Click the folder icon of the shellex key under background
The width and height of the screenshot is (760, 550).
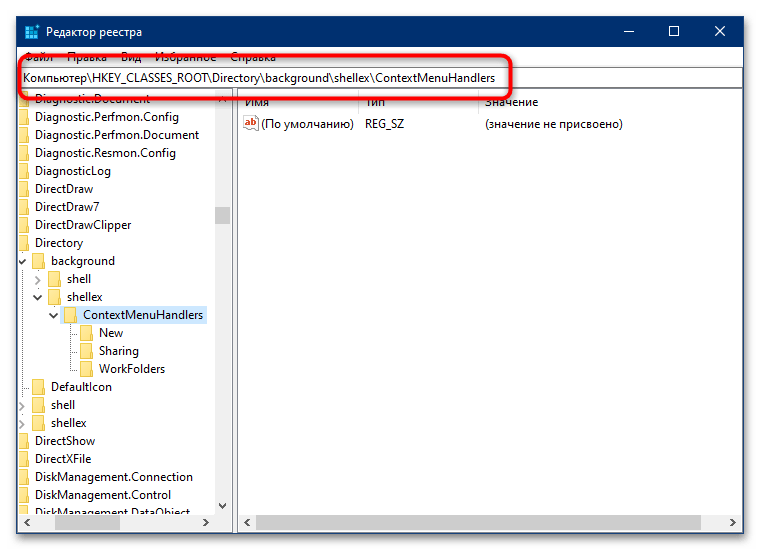click(x=54, y=297)
